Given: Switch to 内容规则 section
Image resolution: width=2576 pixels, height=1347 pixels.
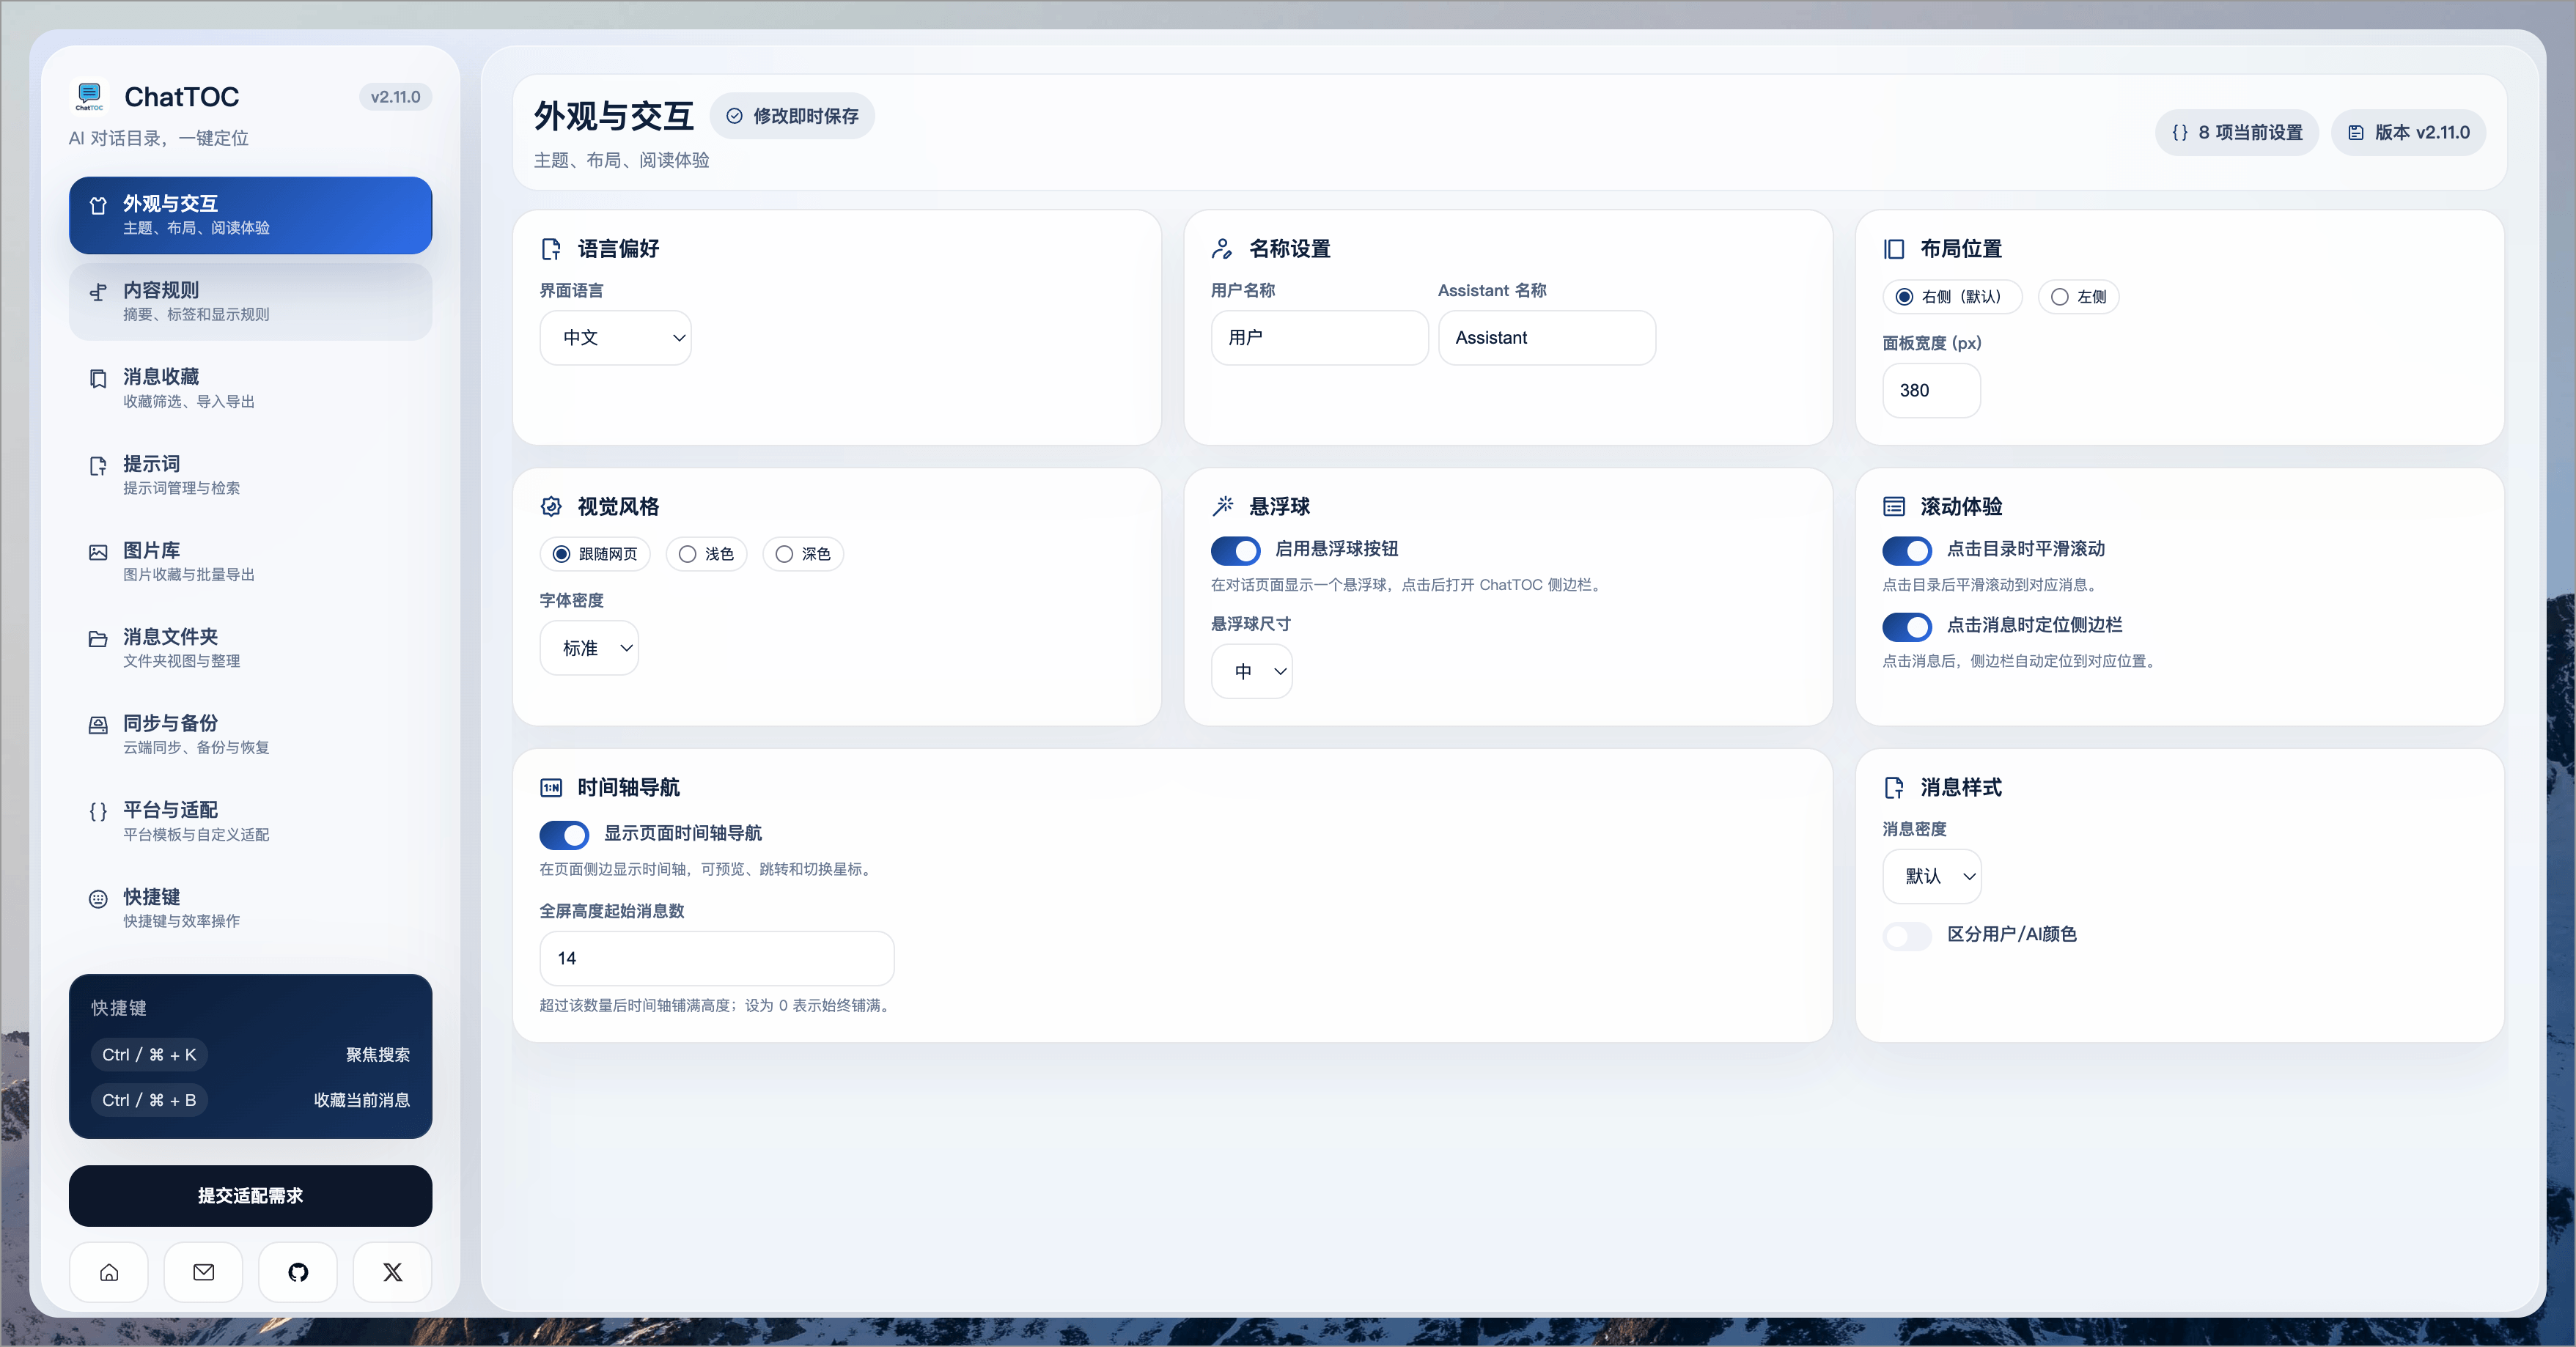Looking at the screenshot, I should pyautogui.click(x=251, y=302).
